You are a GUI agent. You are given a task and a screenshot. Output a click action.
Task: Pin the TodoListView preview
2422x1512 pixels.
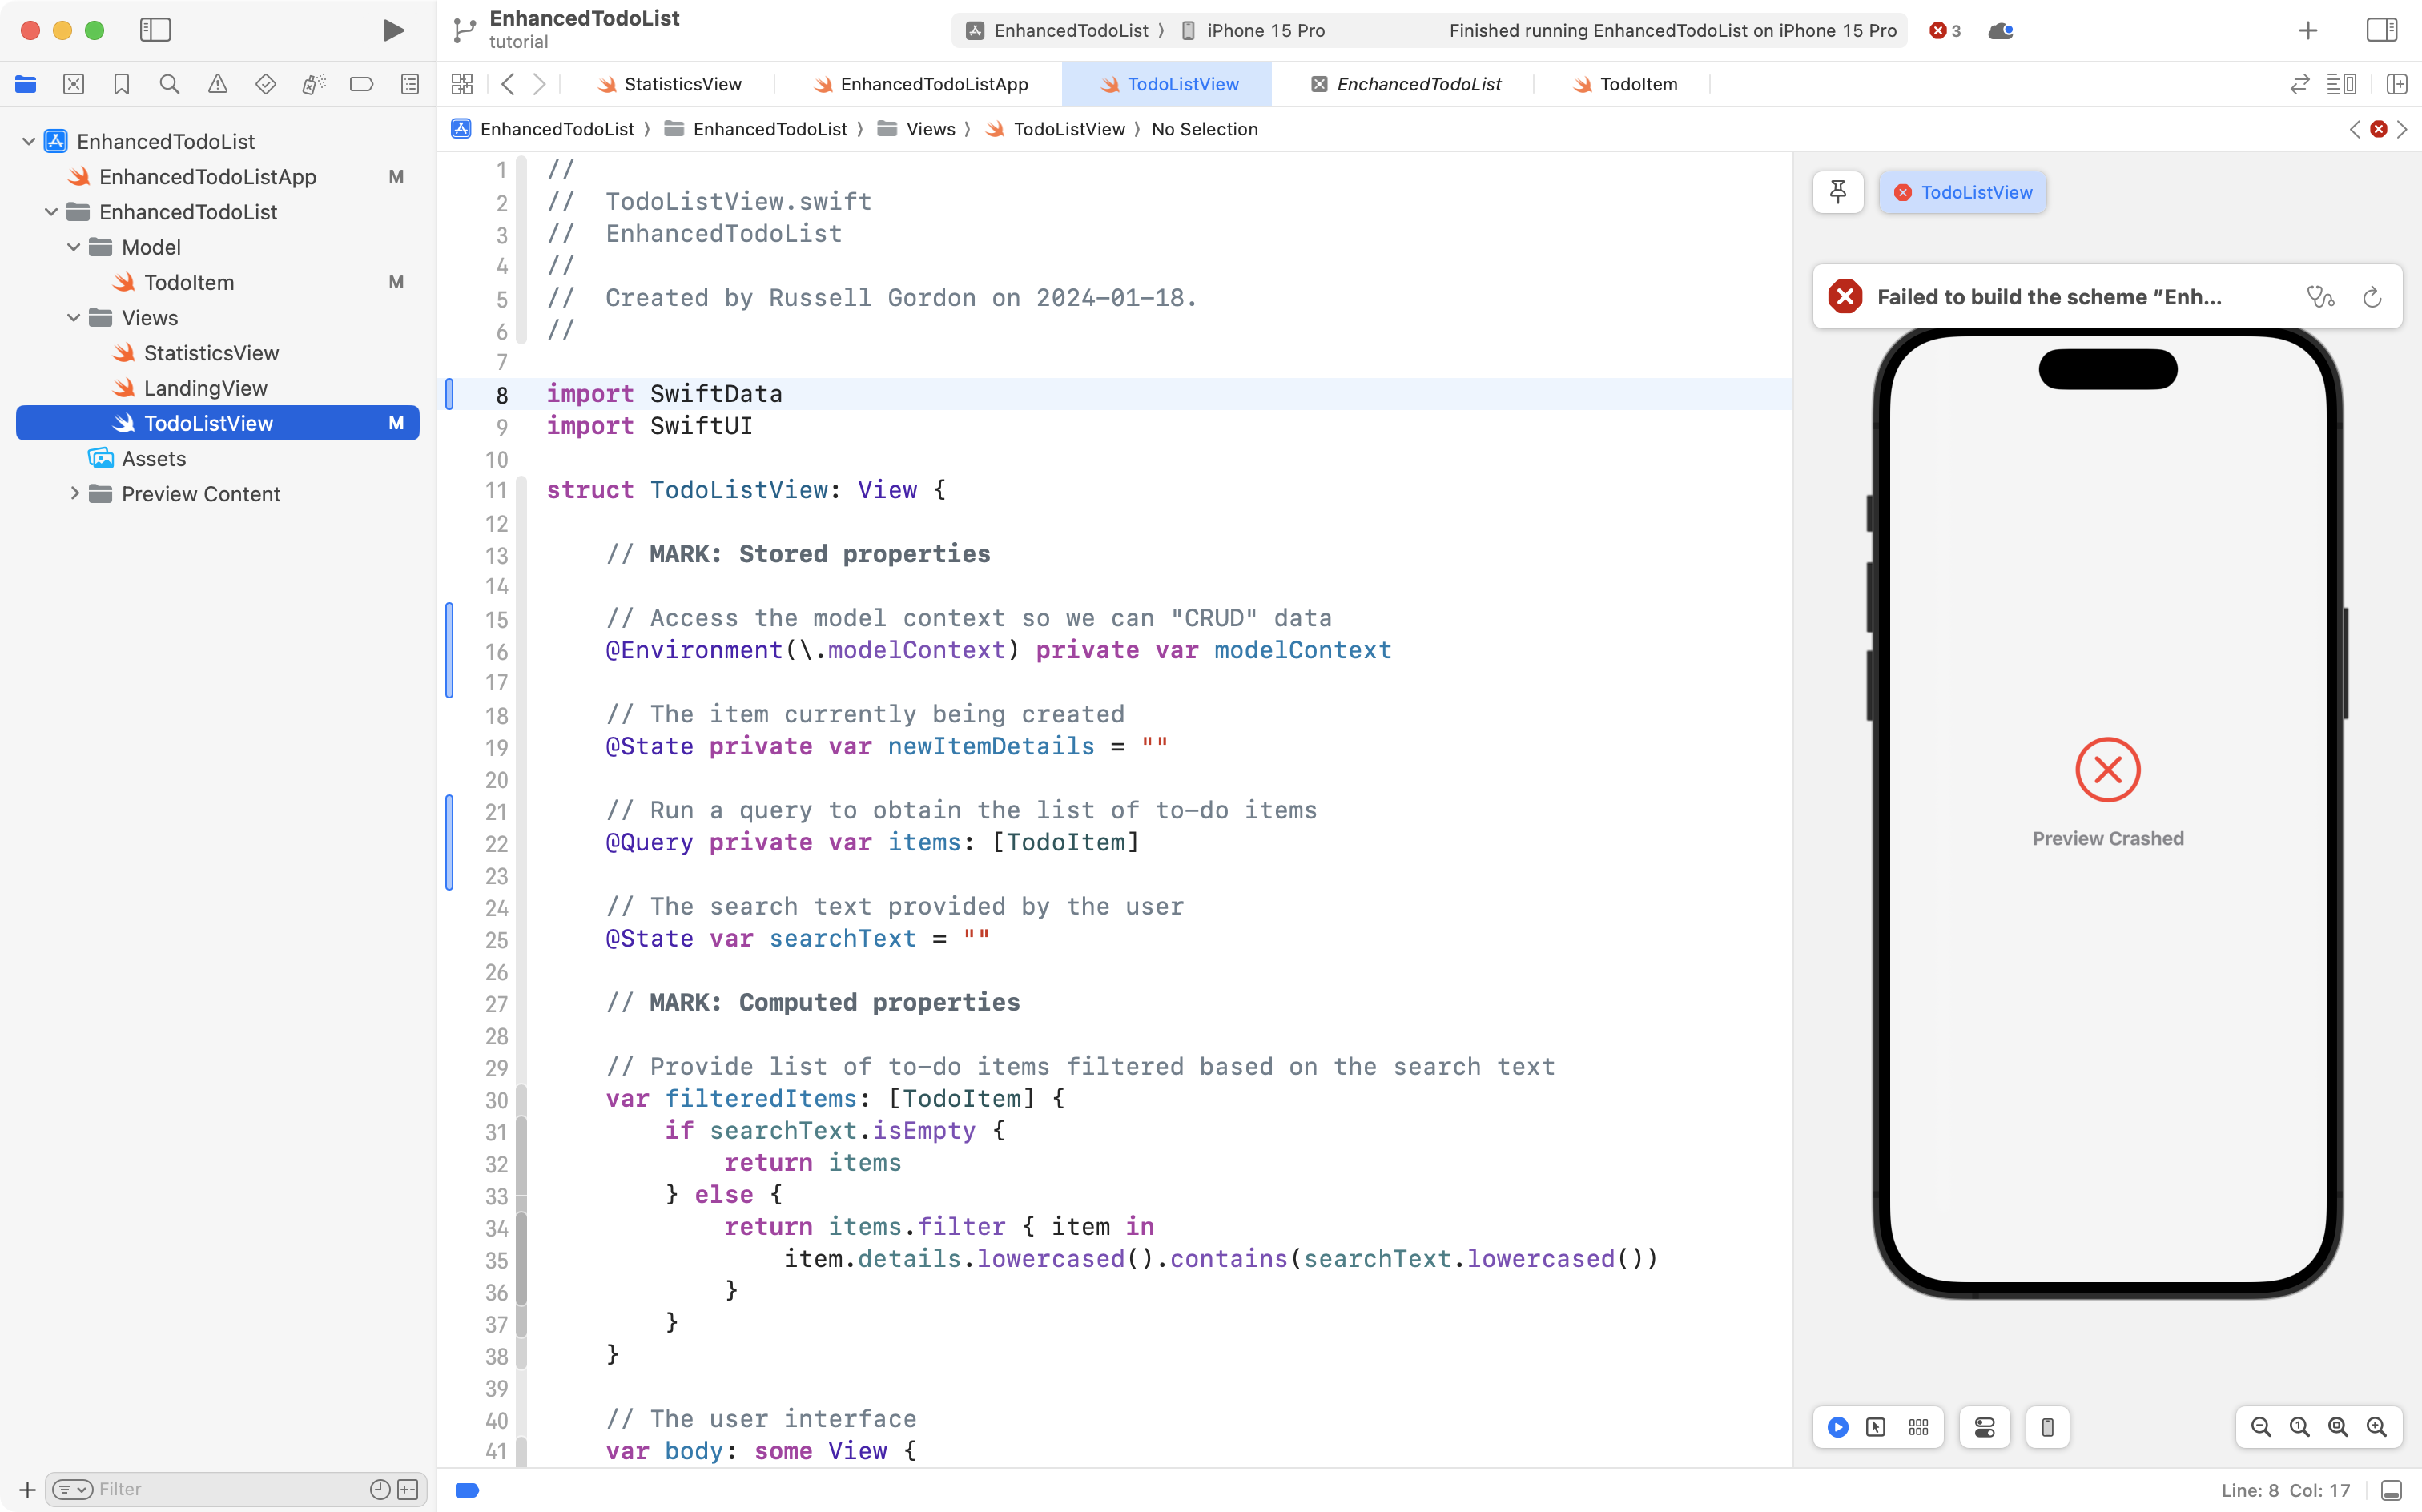click(x=1838, y=192)
